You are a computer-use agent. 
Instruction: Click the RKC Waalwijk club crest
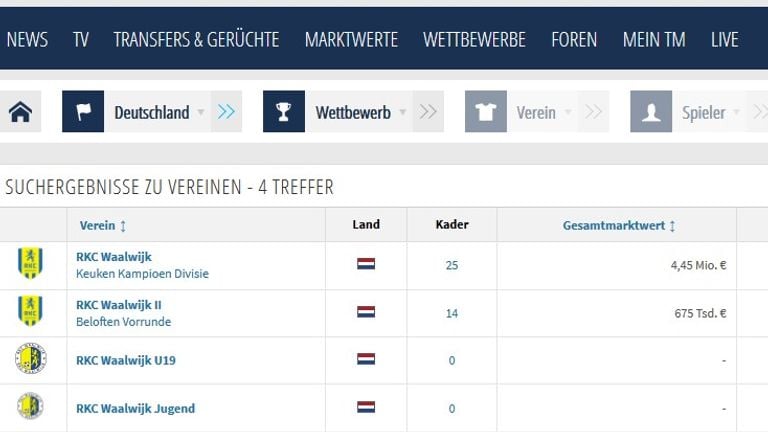(30, 264)
